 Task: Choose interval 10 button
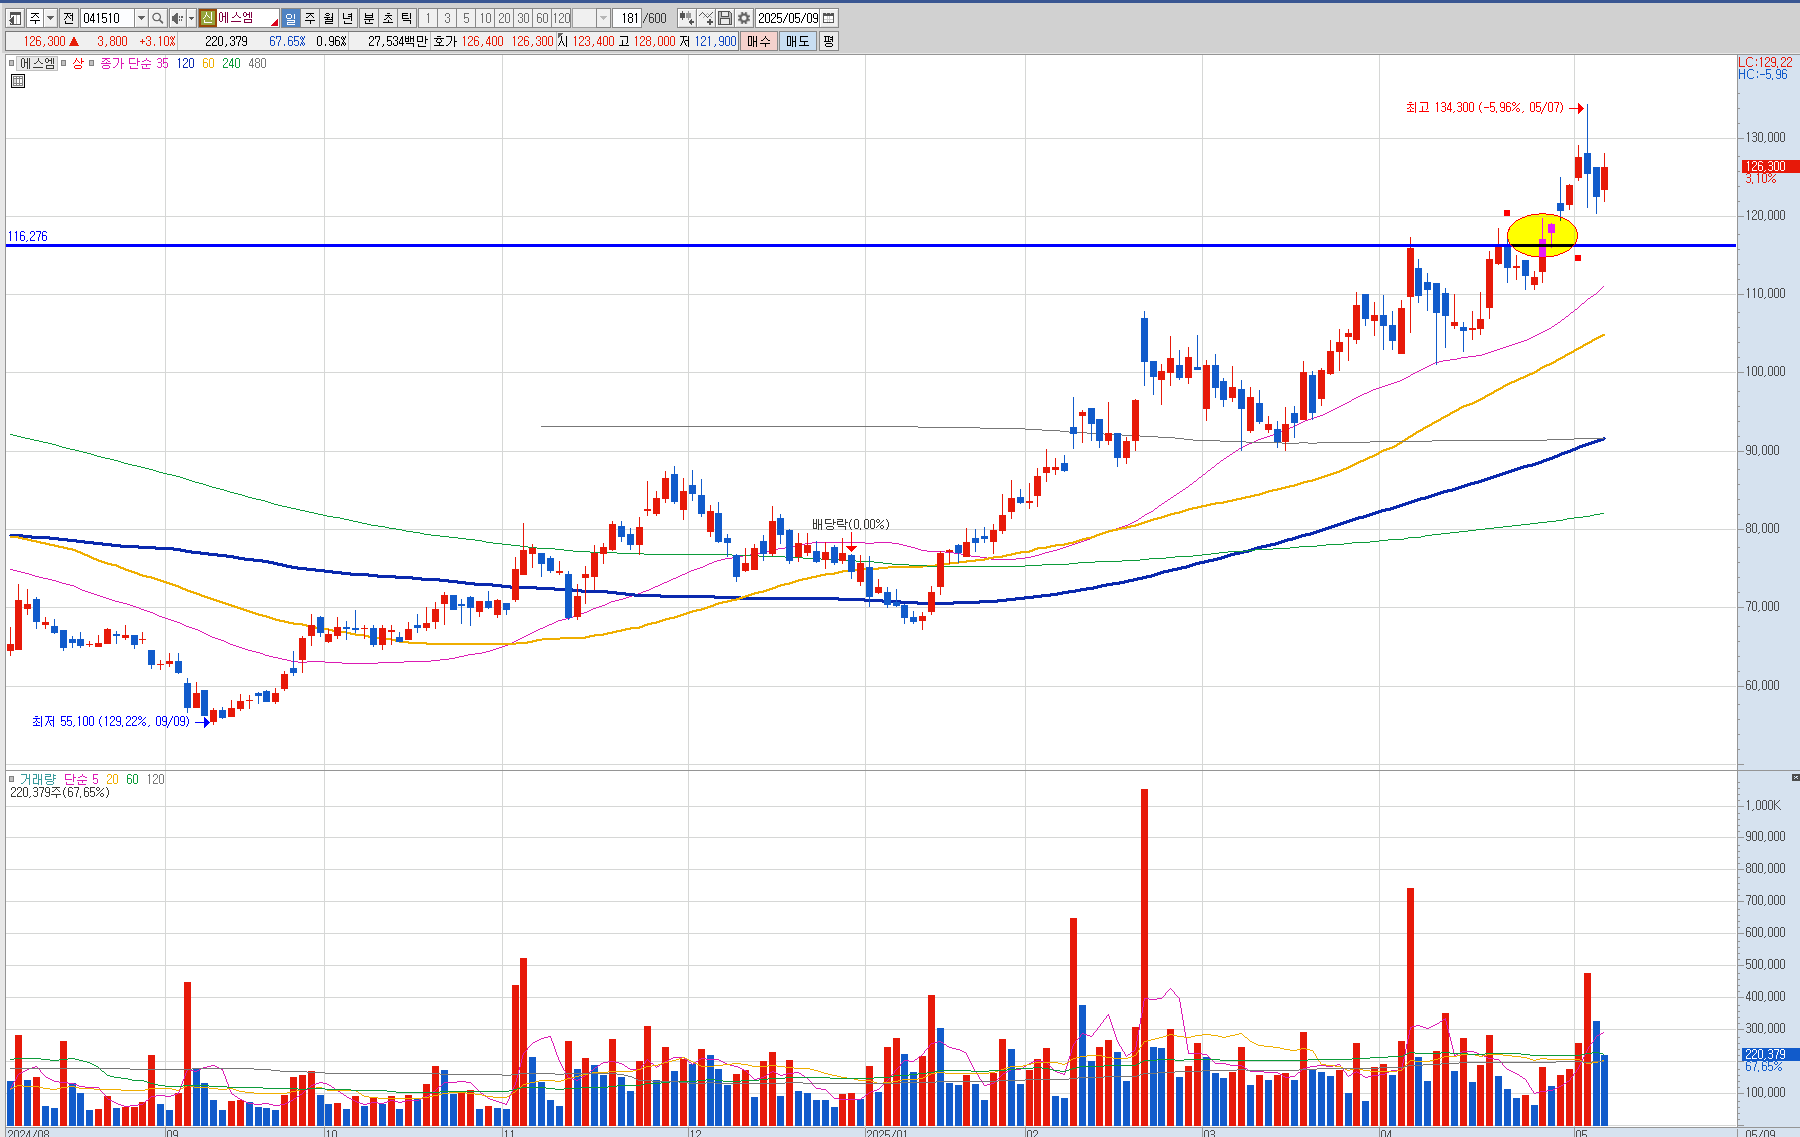tap(485, 18)
